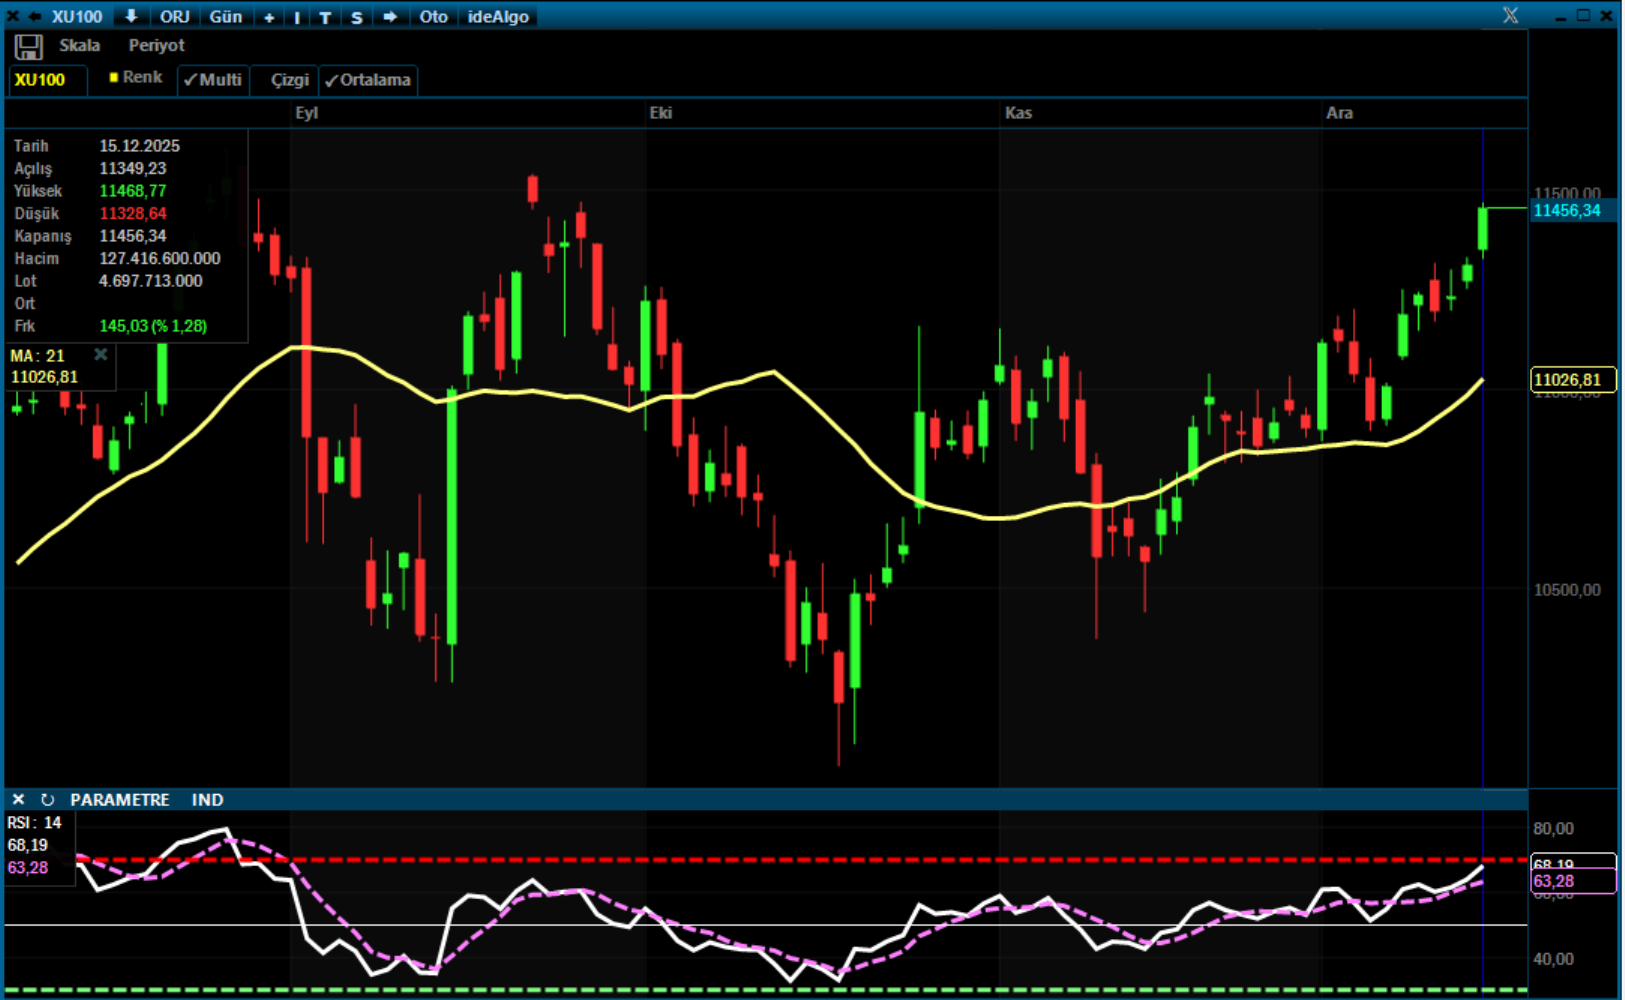Click the right arrow icon before Oto

tap(390, 17)
